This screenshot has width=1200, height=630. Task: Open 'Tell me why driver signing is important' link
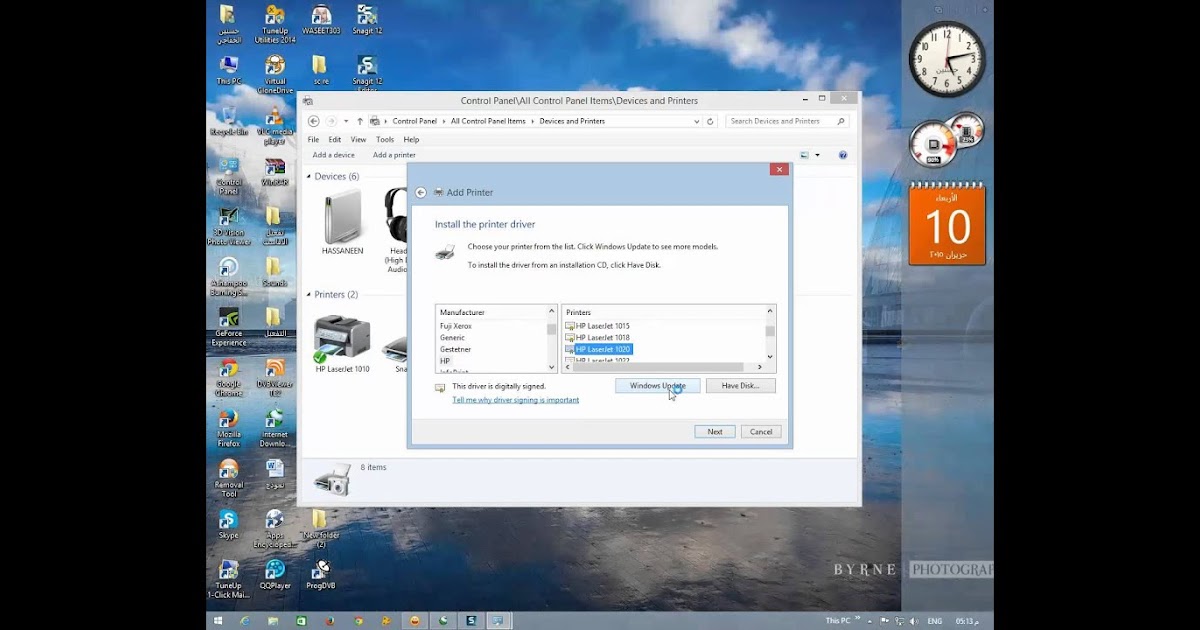click(515, 400)
